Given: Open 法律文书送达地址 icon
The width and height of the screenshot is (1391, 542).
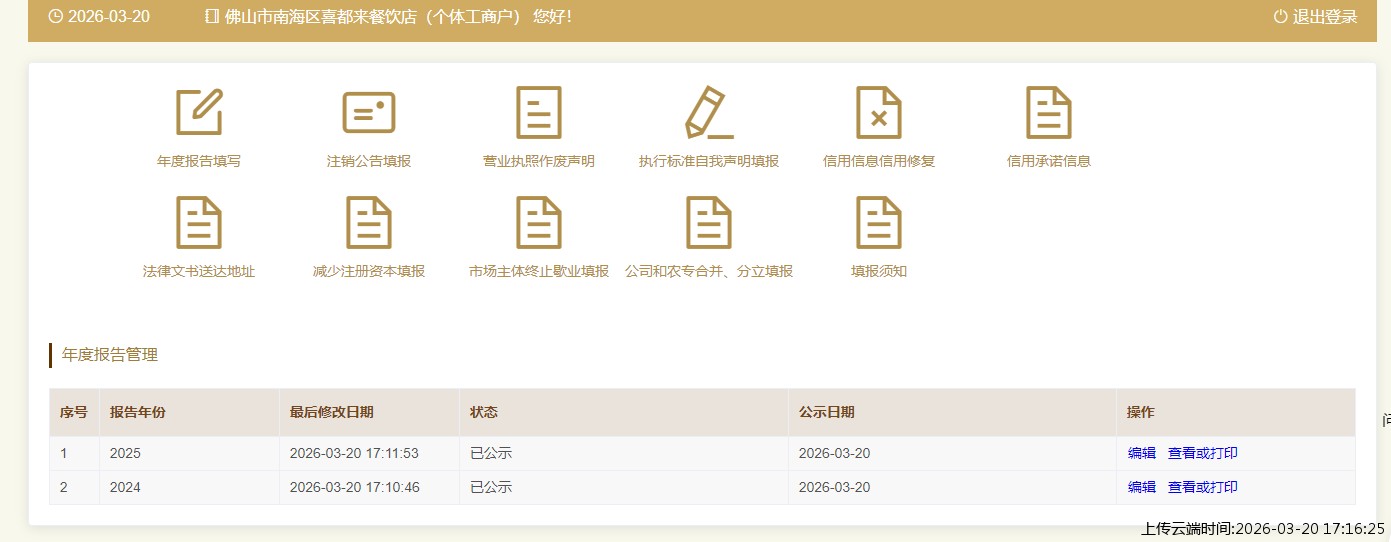Looking at the screenshot, I should tap(199, 222).
